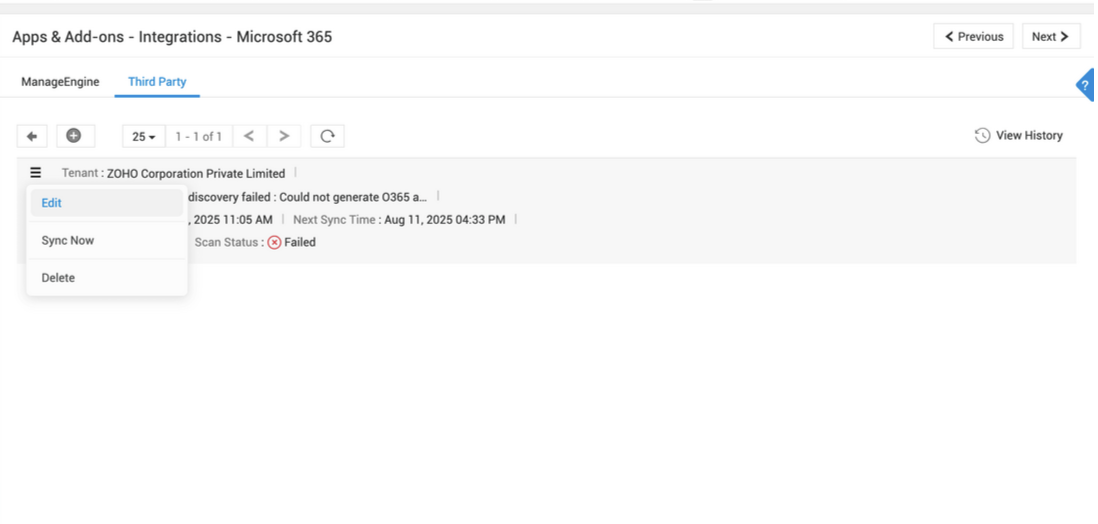Switch to the ManageEngine tab
The height and width of the screenshot is (524, 1098).
tap(60, 82)
